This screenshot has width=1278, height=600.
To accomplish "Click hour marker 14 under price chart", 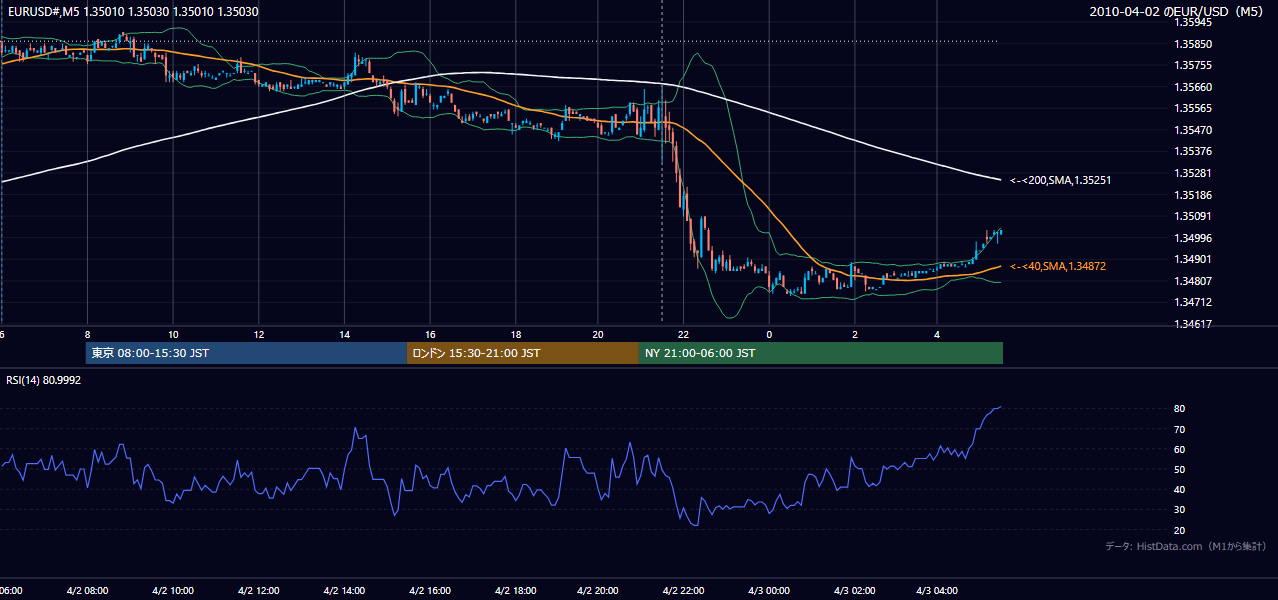I will click(344, 334).
